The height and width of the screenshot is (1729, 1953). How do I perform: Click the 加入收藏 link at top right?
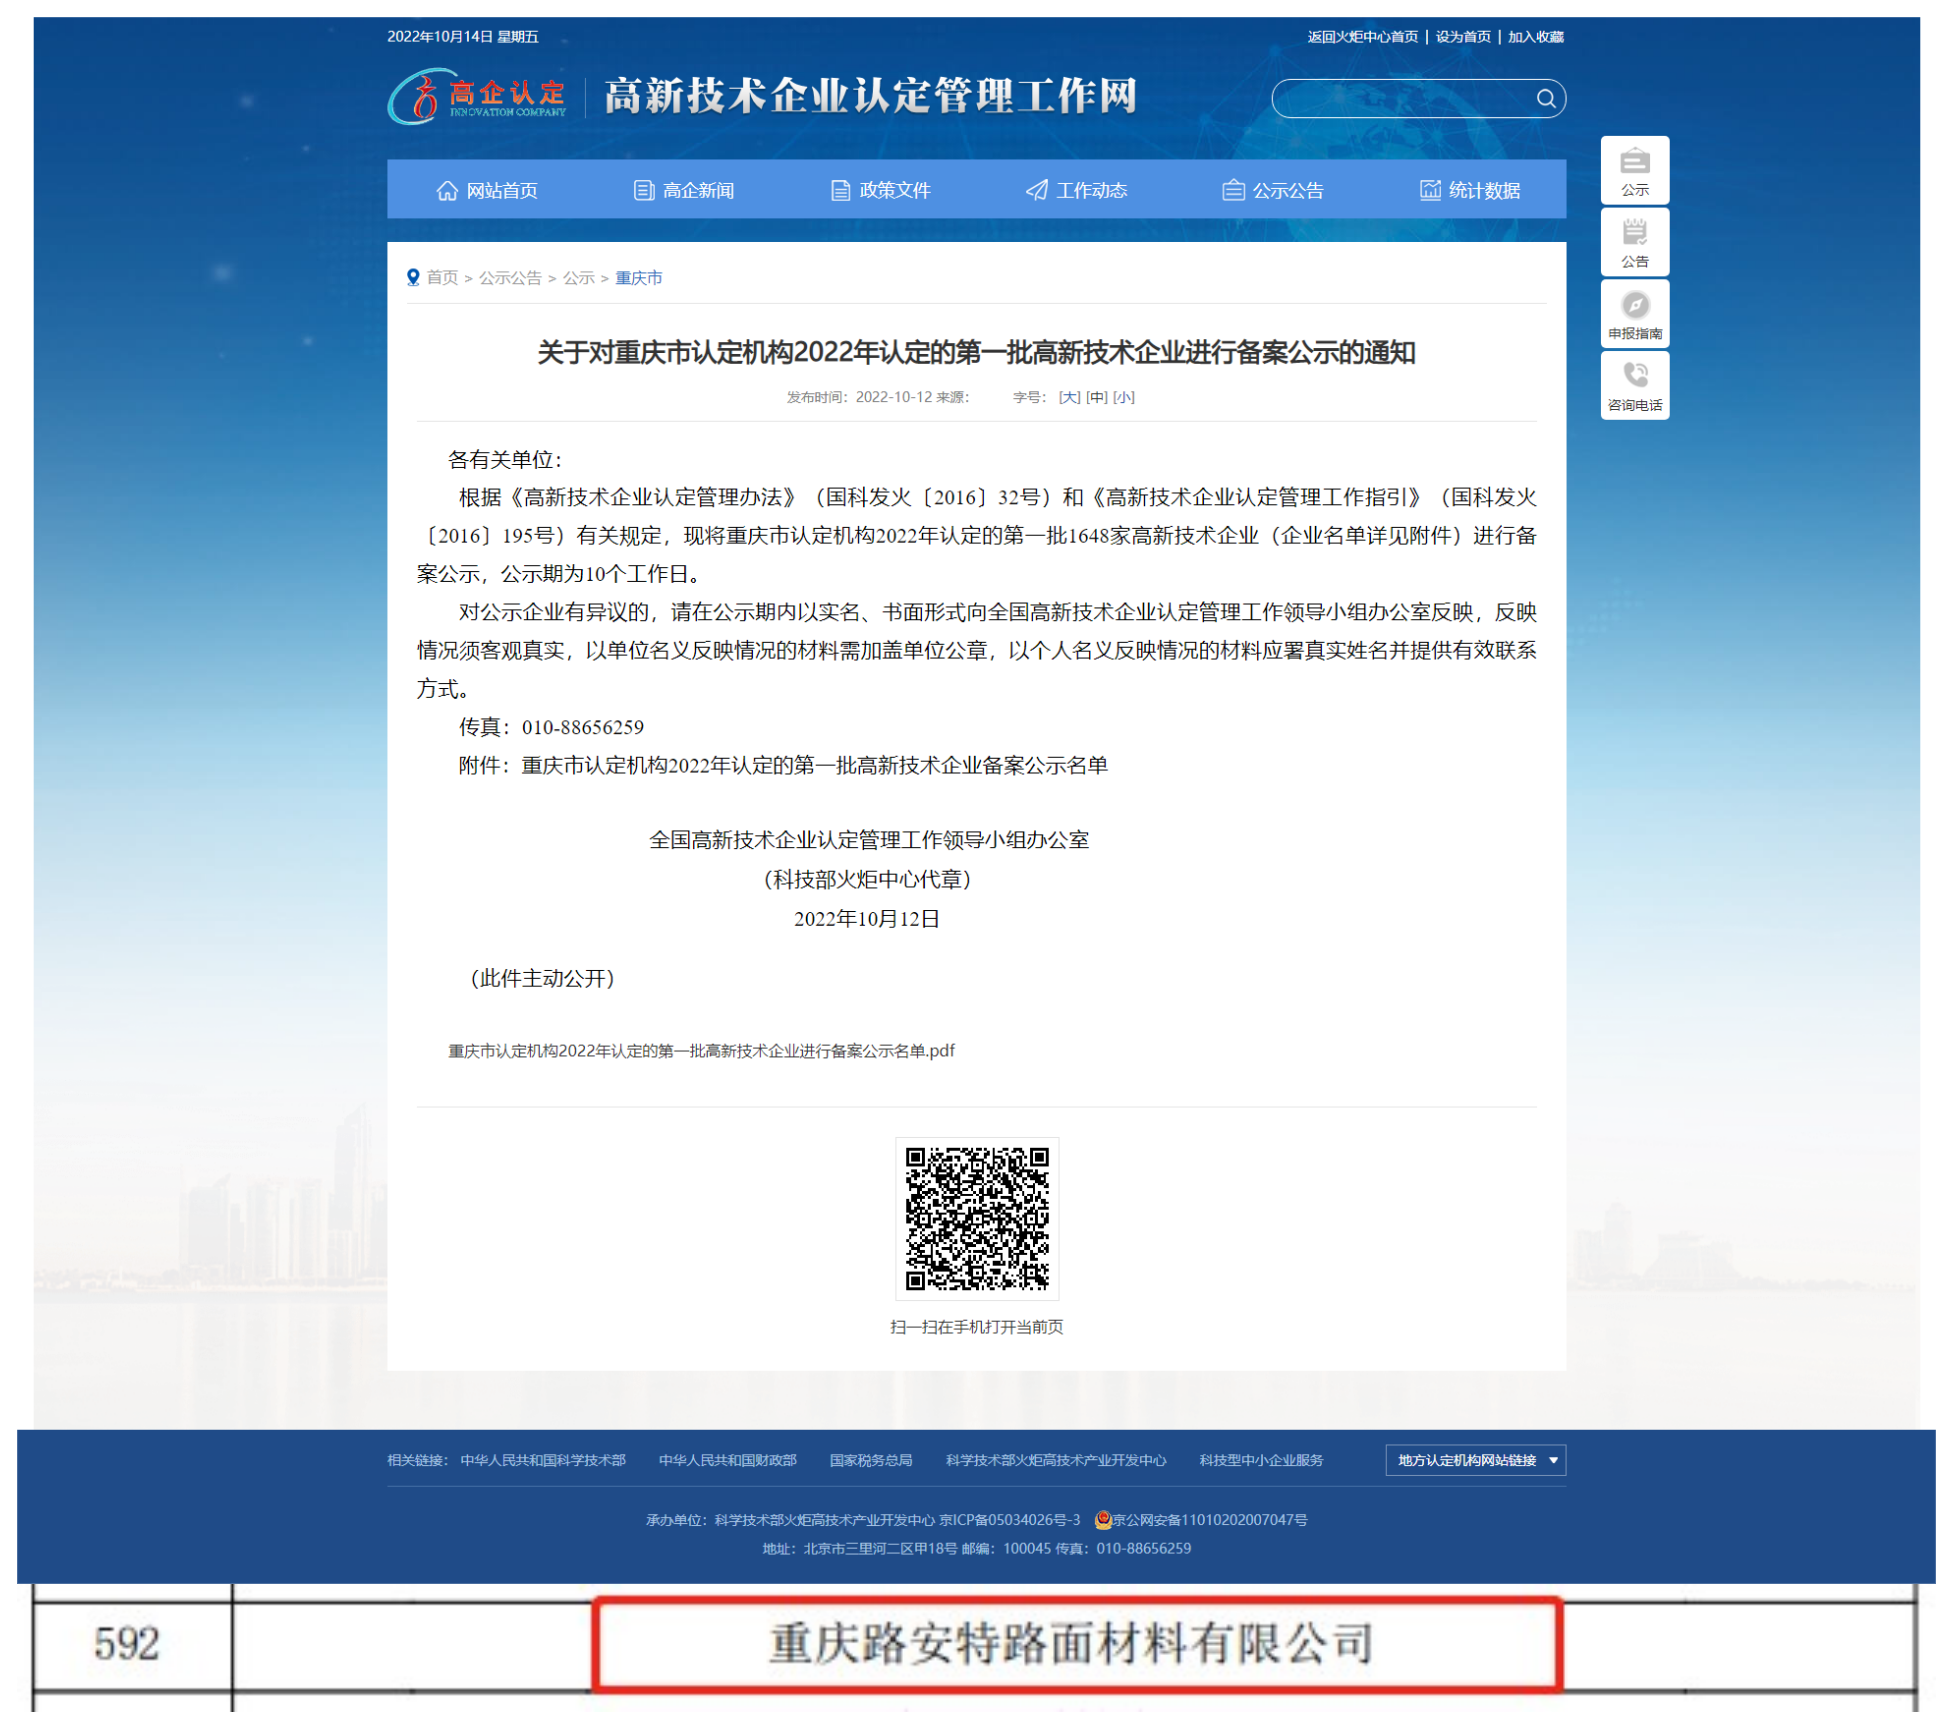(x=1538, y=37)
